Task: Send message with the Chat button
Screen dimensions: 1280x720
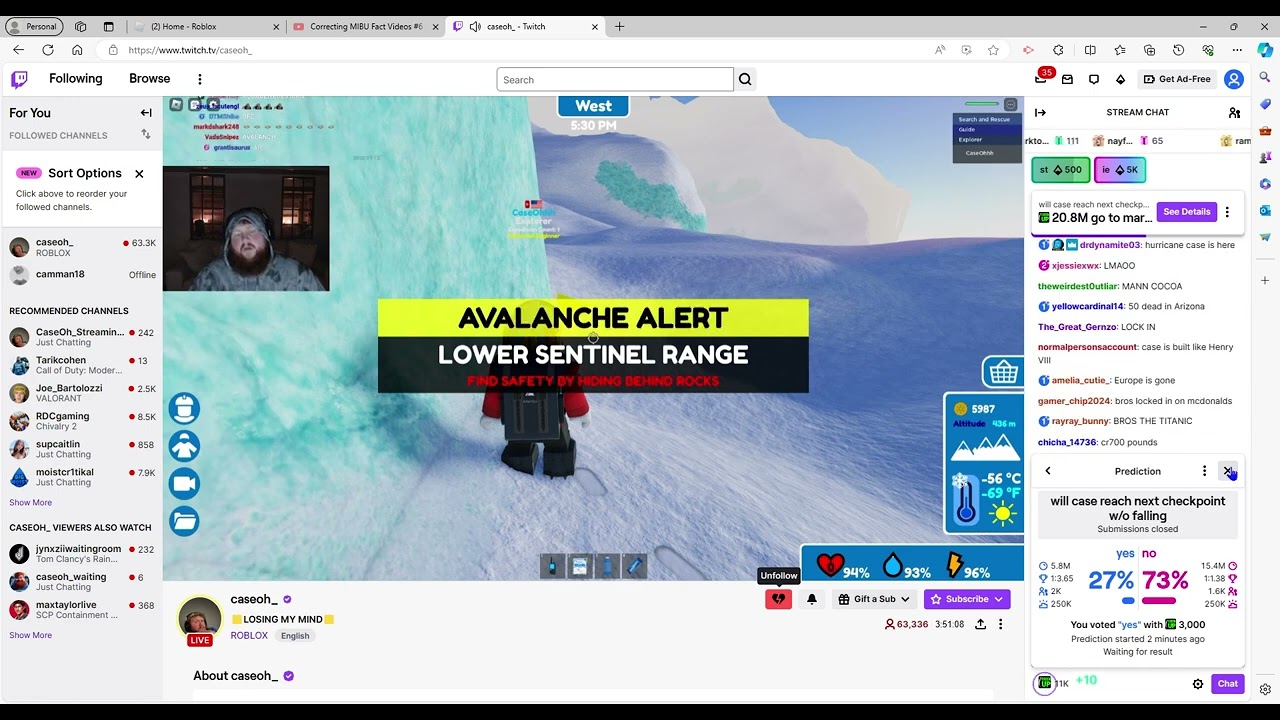Action: [x=1228, y=684]
